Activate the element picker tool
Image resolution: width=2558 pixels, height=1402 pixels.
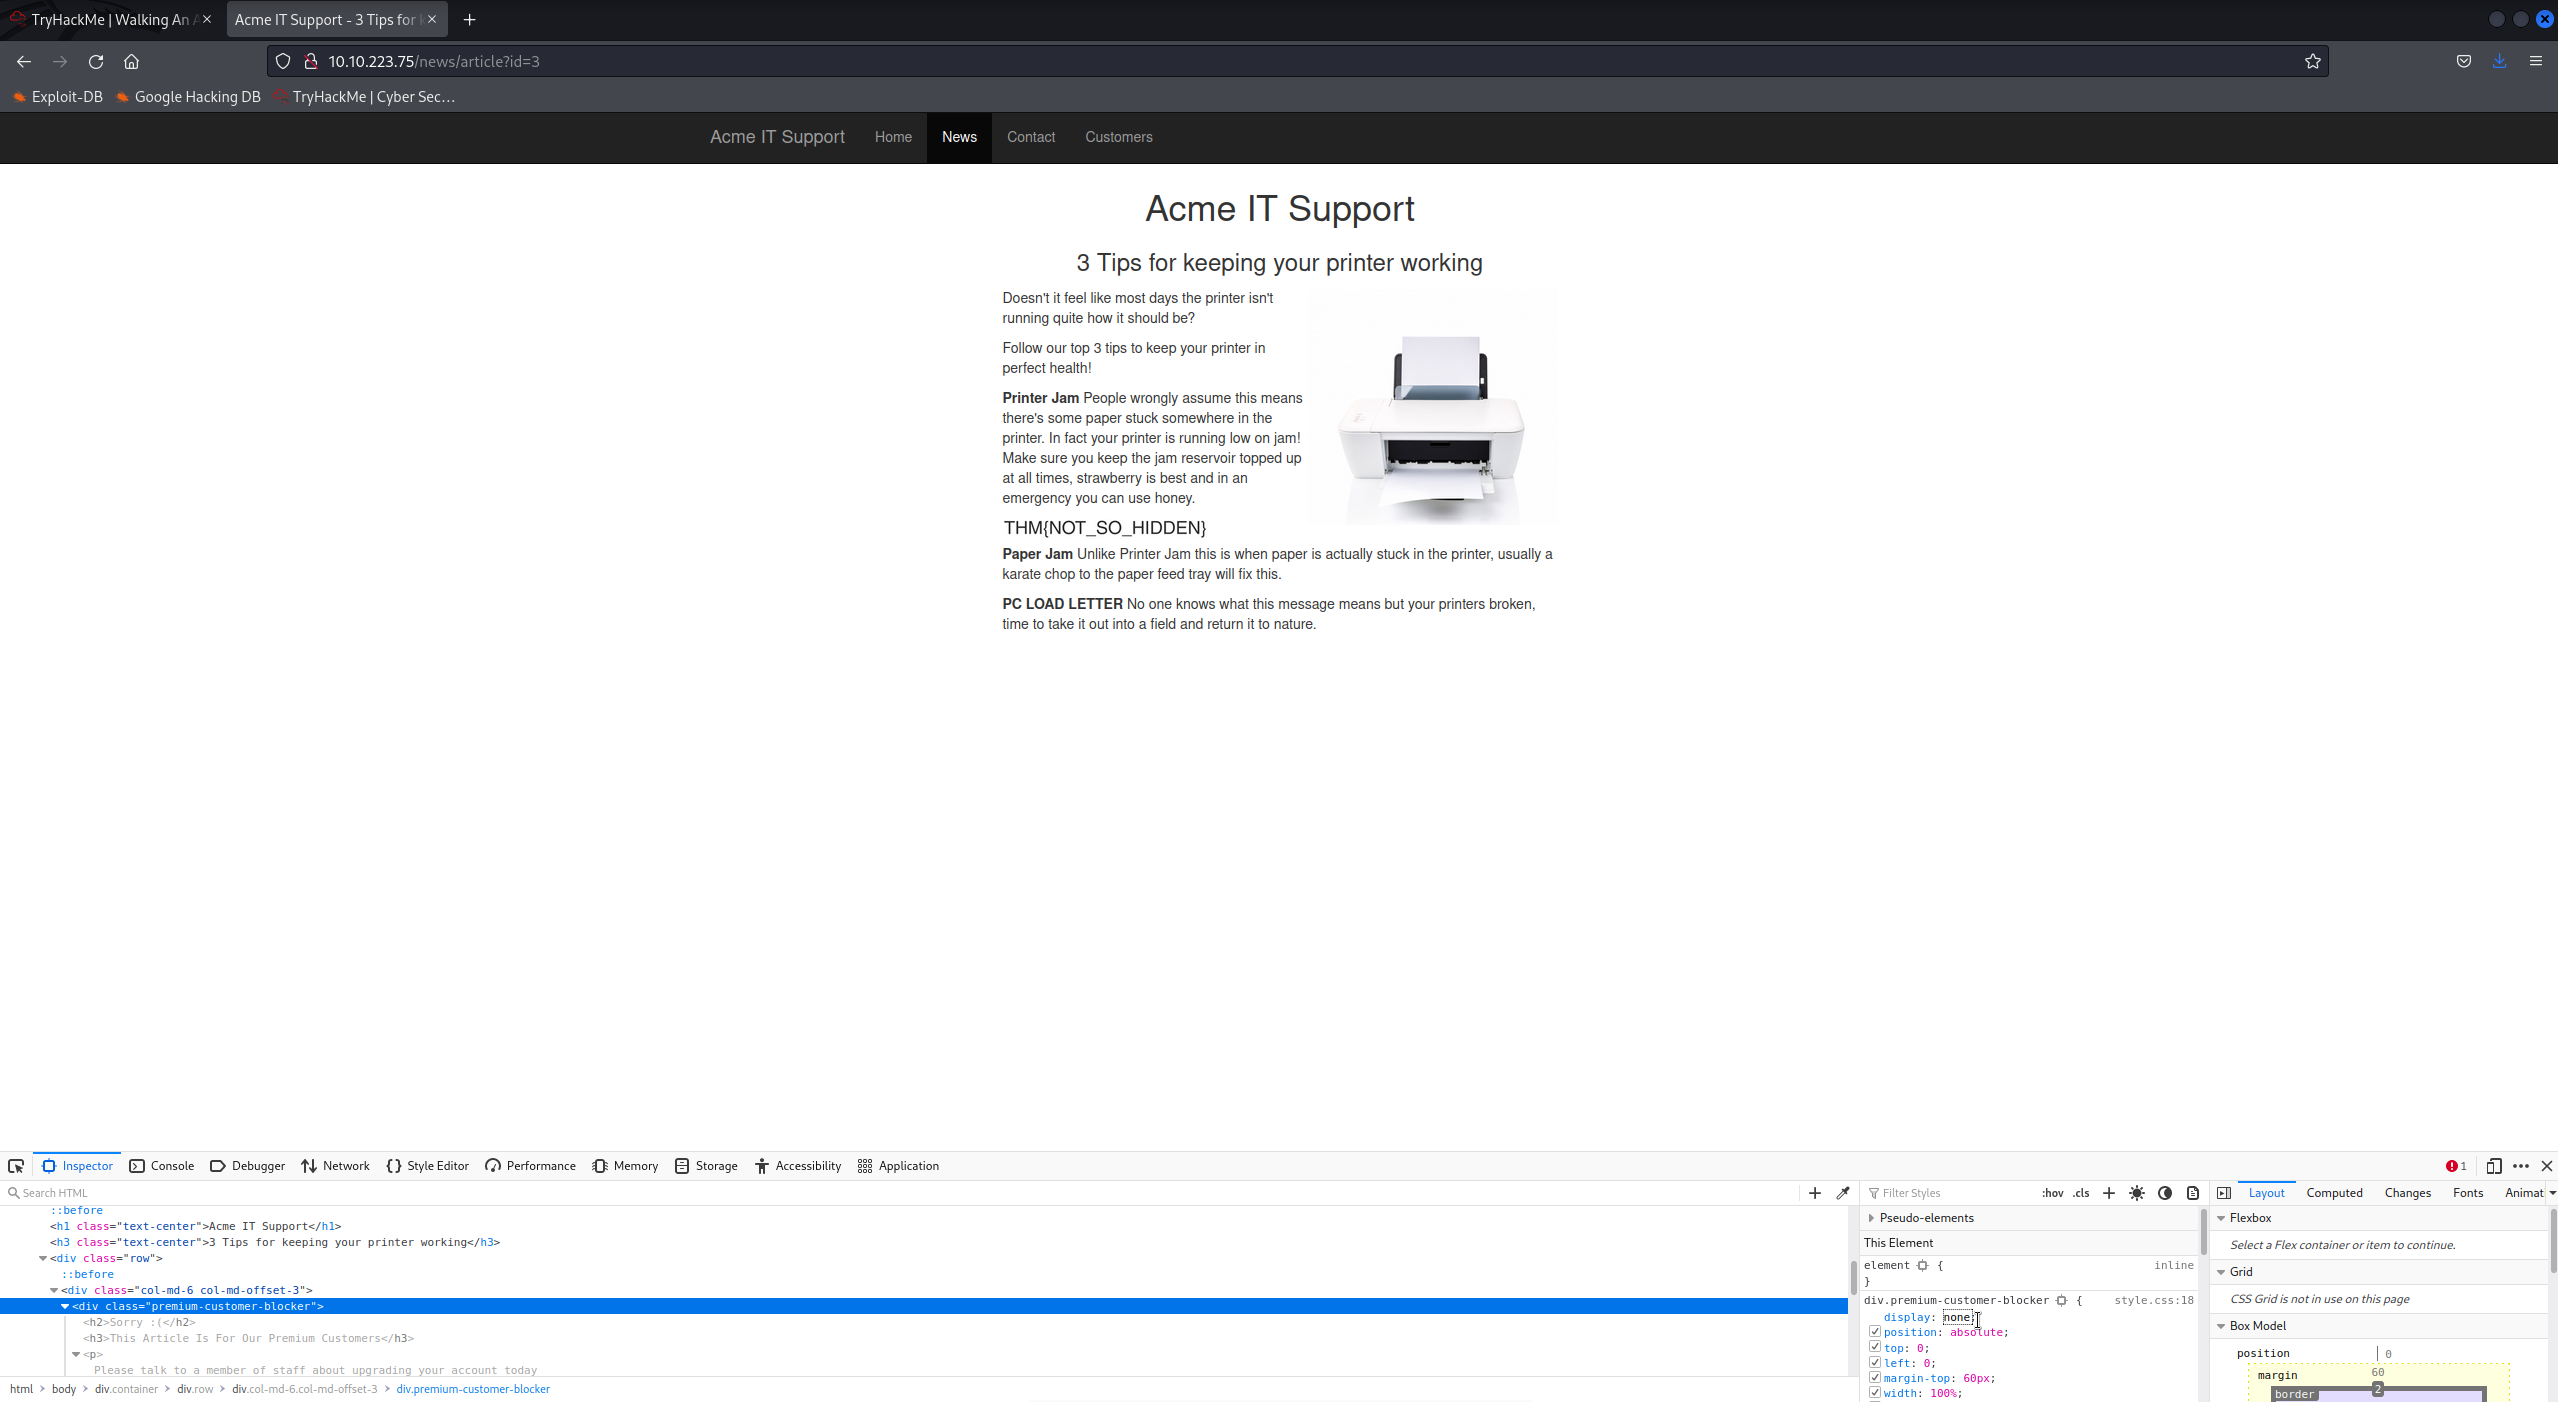pyautogui.click(x=16, y=1166)
